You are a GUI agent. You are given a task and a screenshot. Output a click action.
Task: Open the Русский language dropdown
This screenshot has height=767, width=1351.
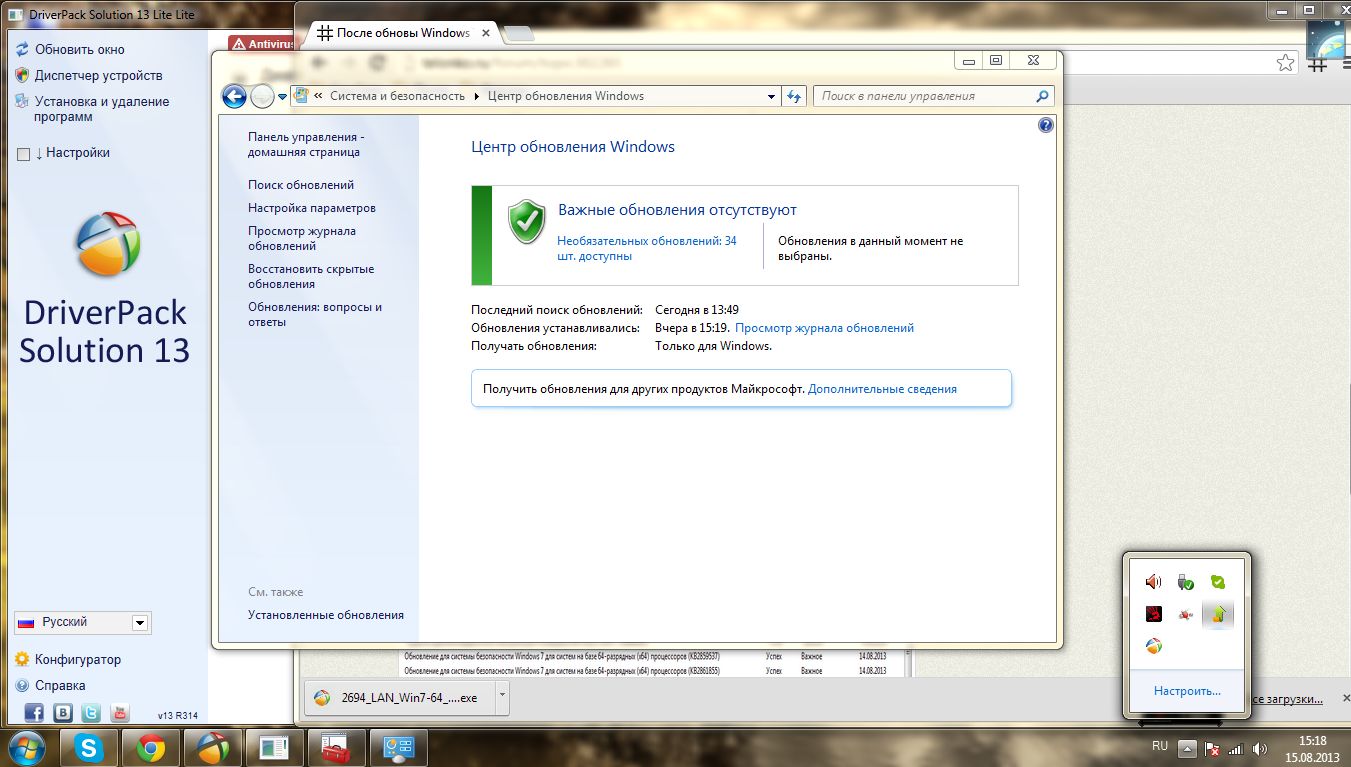(82, 622)
